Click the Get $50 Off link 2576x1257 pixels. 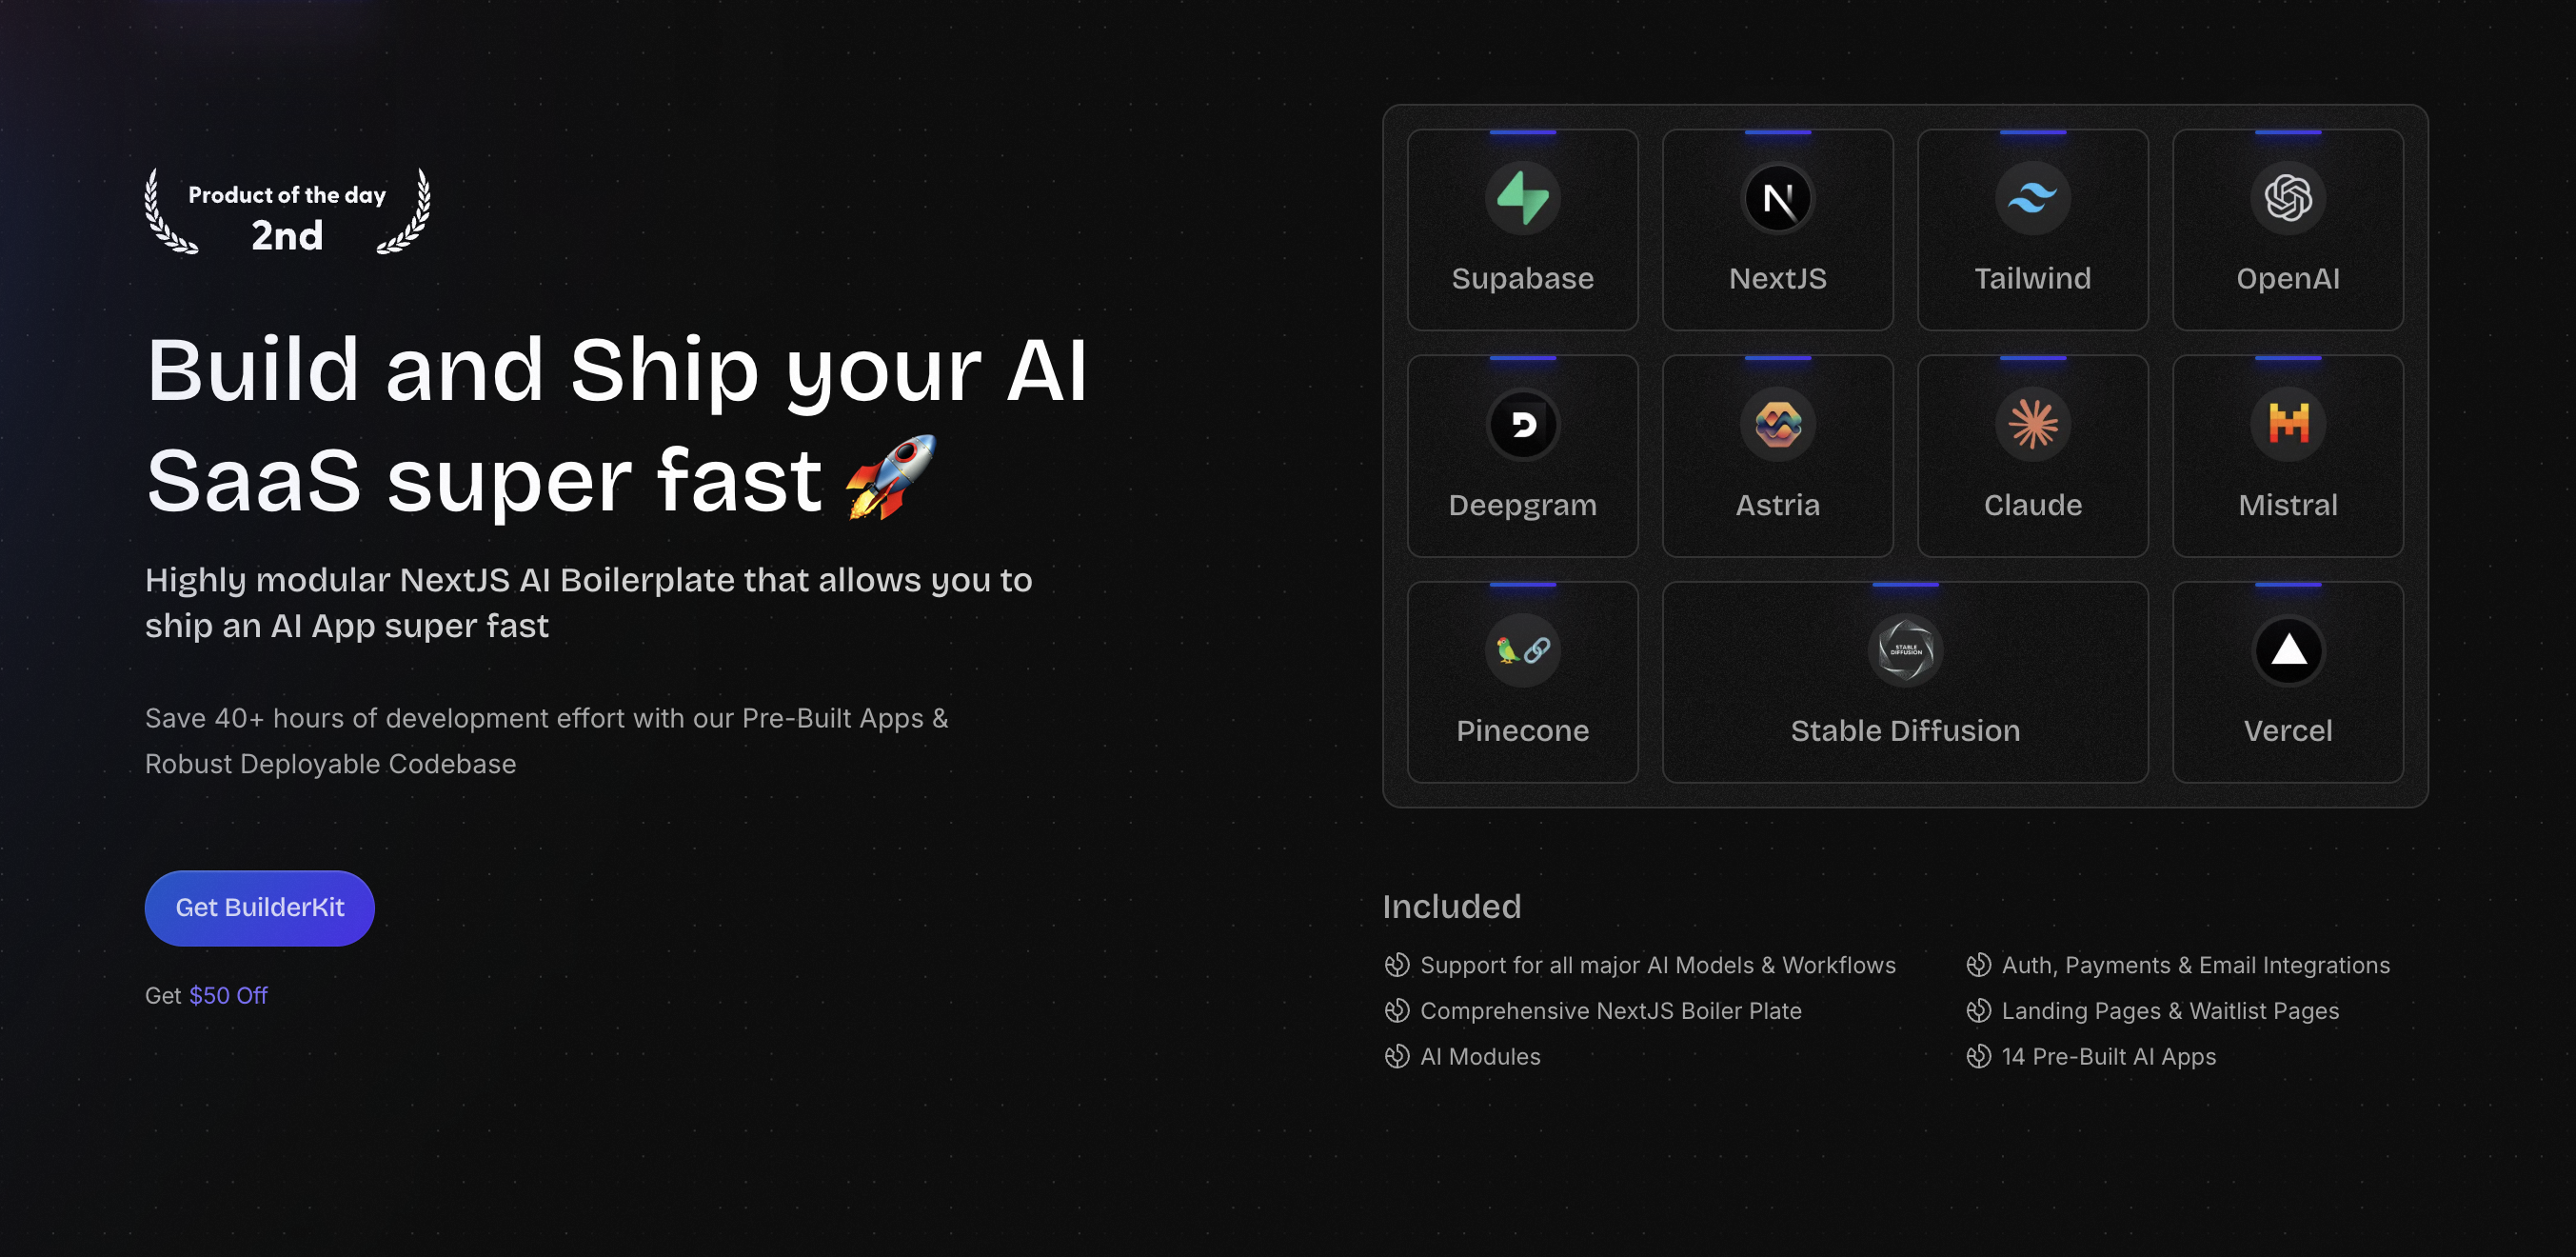pyautogui.click(x=206, y=994)
